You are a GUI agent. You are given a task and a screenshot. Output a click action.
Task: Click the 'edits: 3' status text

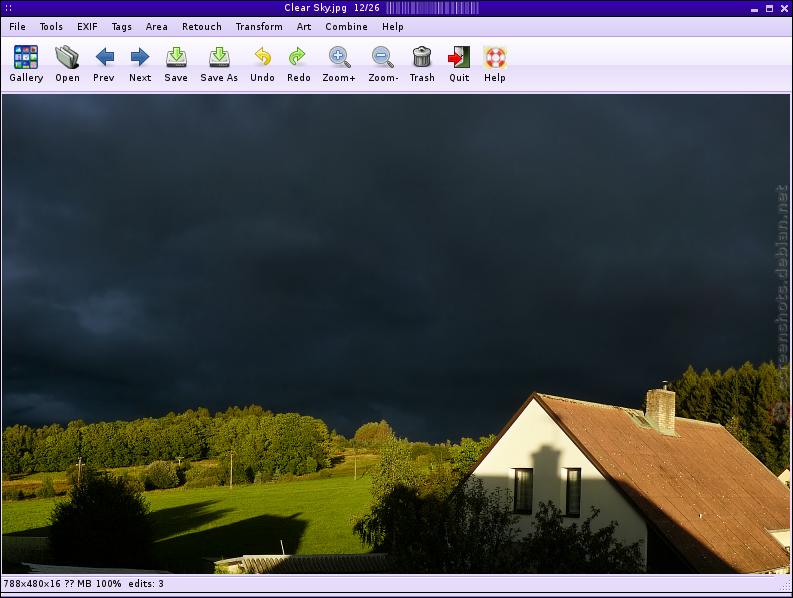point(146,584)
